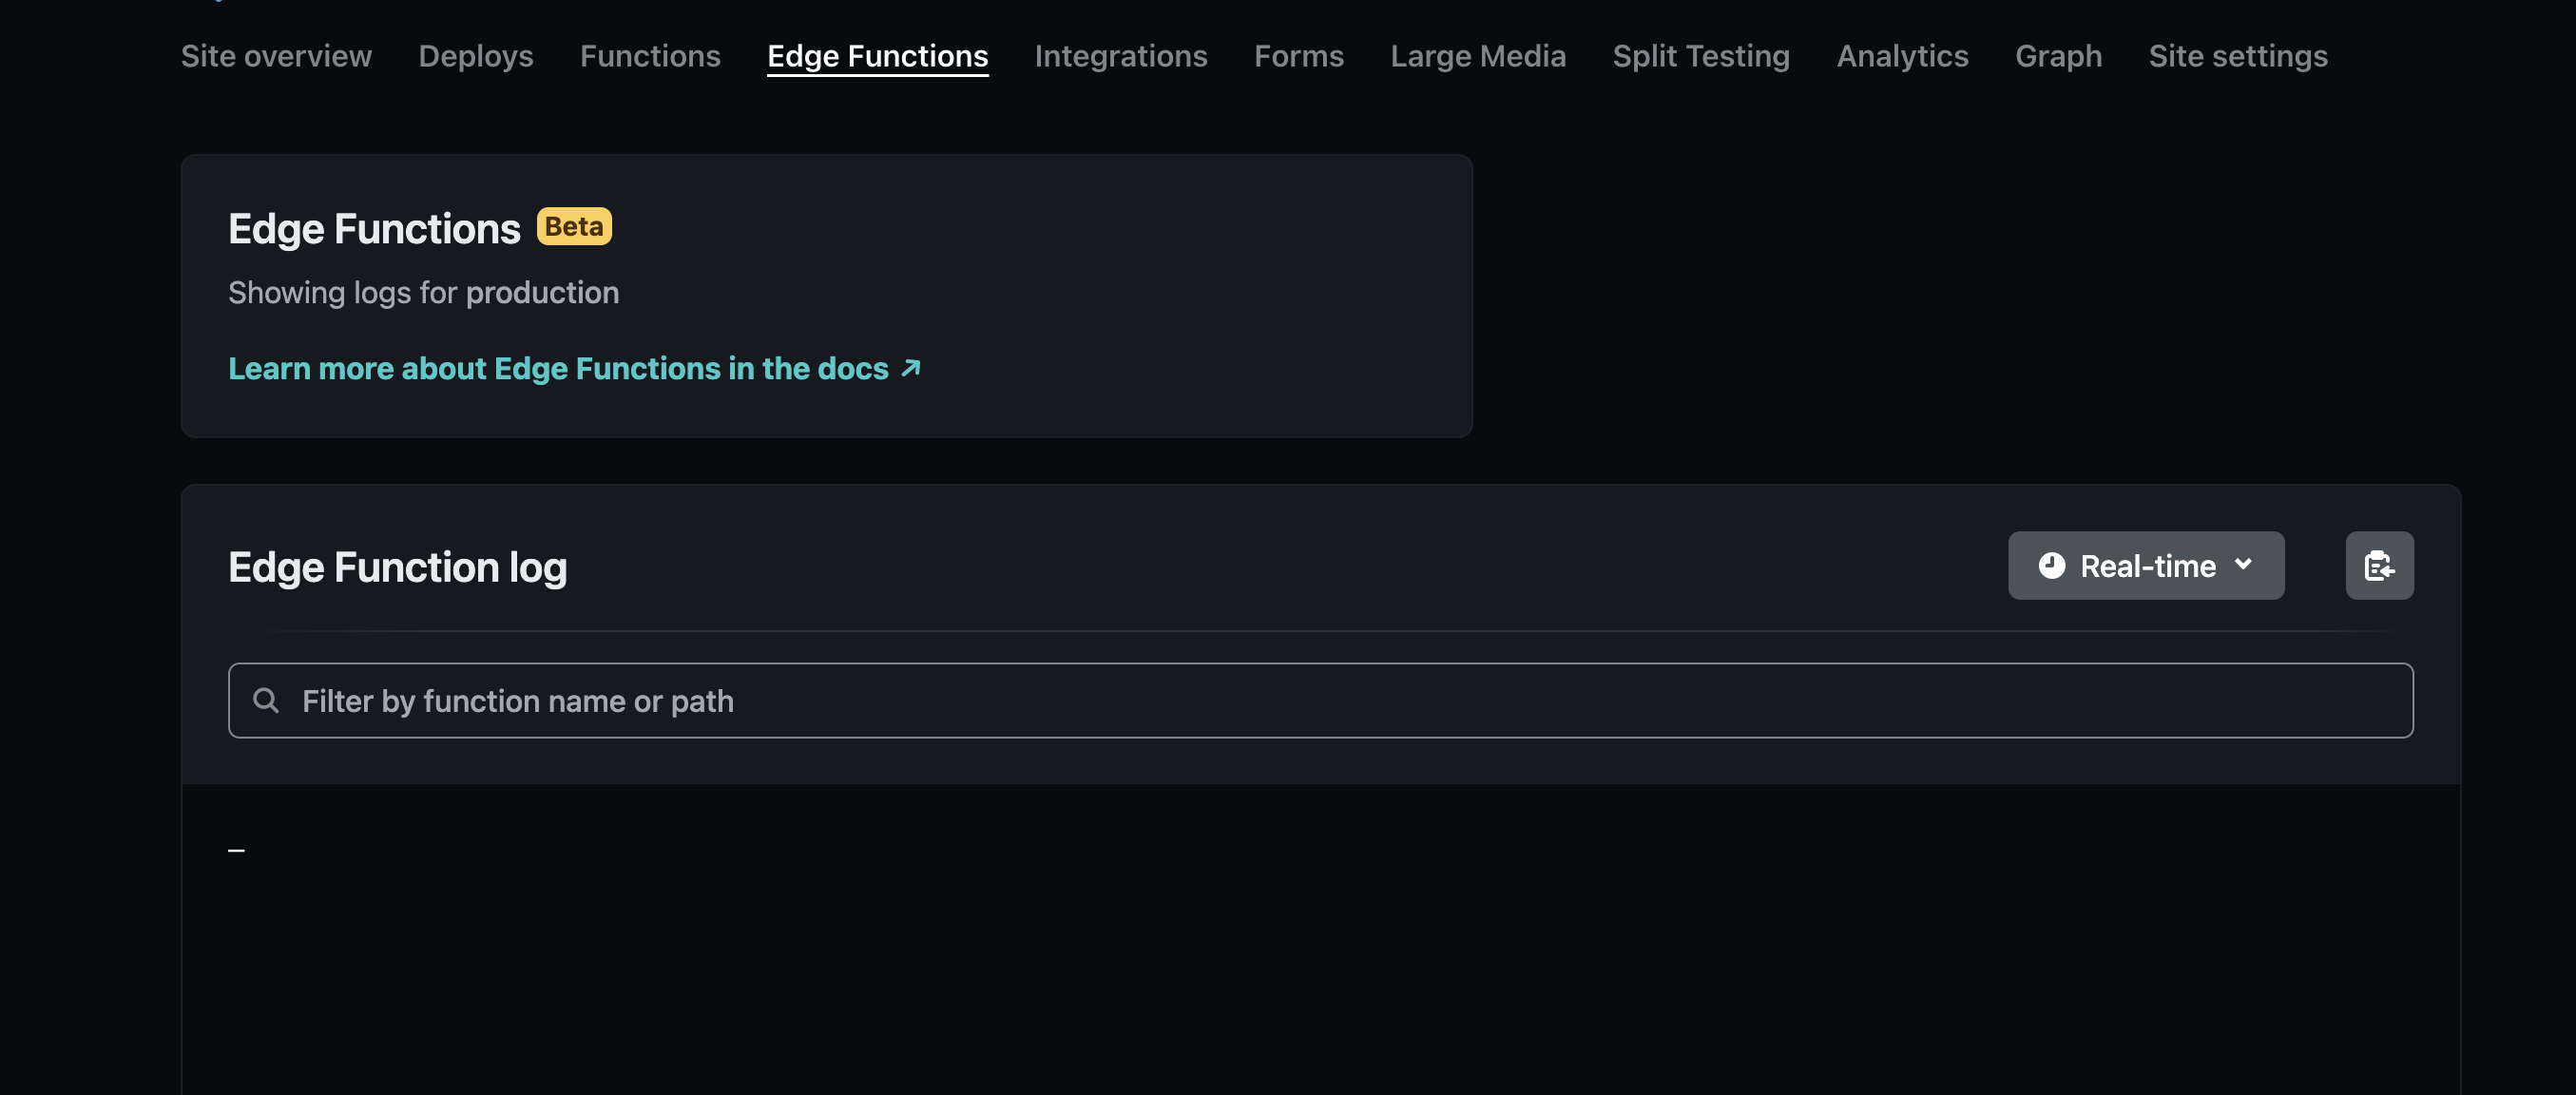Open the Real-time log mode selector

click(x=2146, y=565)
